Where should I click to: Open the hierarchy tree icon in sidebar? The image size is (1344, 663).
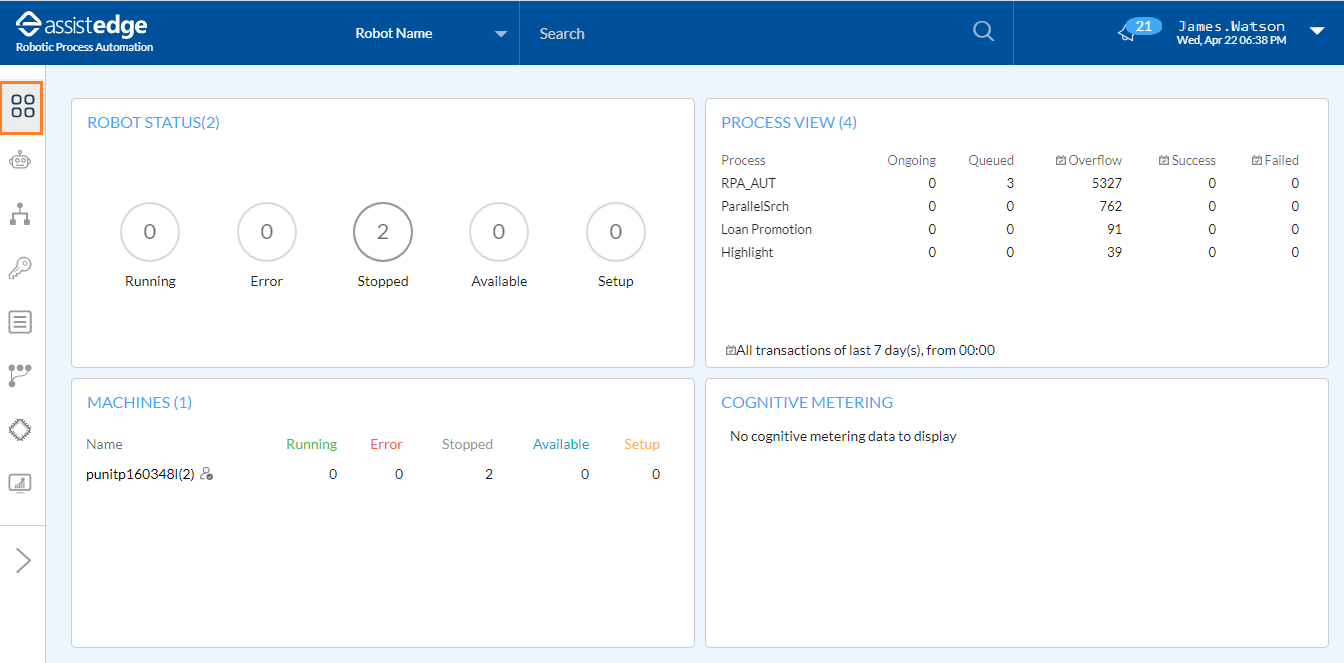coord(20,214)
